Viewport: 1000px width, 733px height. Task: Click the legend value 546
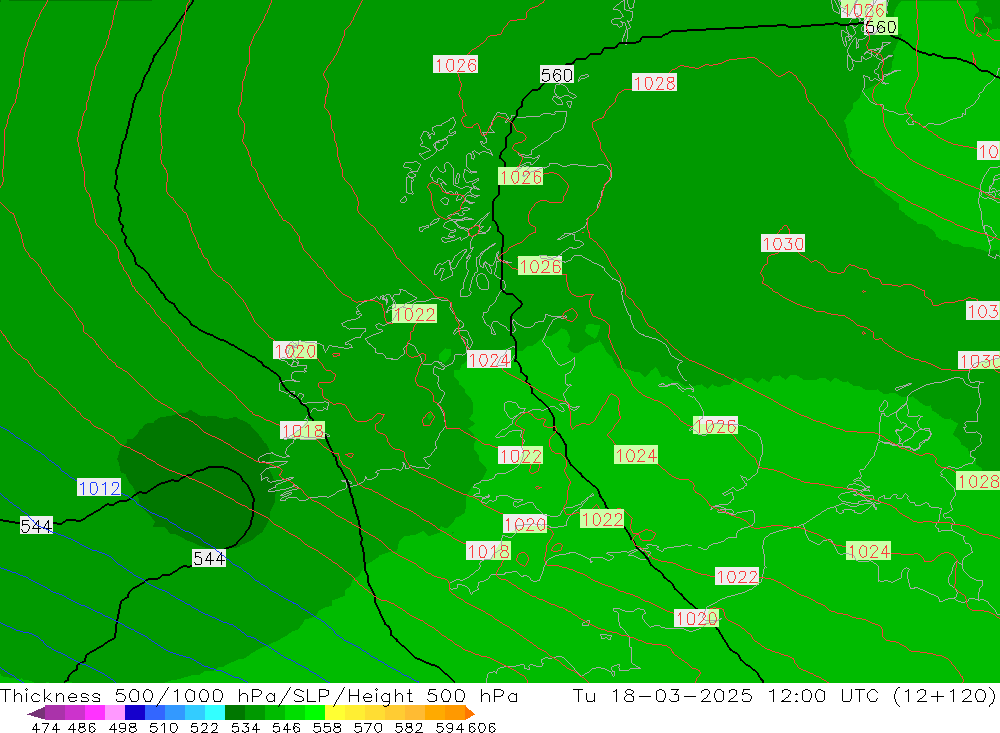pos(286,727)
